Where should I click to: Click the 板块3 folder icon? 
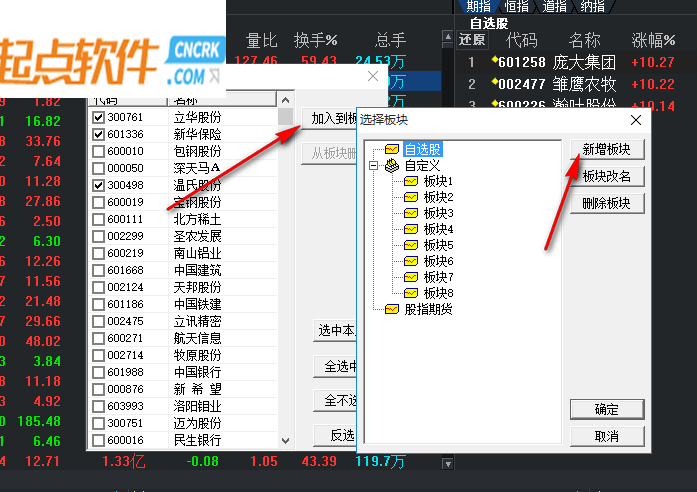(411, 213)
